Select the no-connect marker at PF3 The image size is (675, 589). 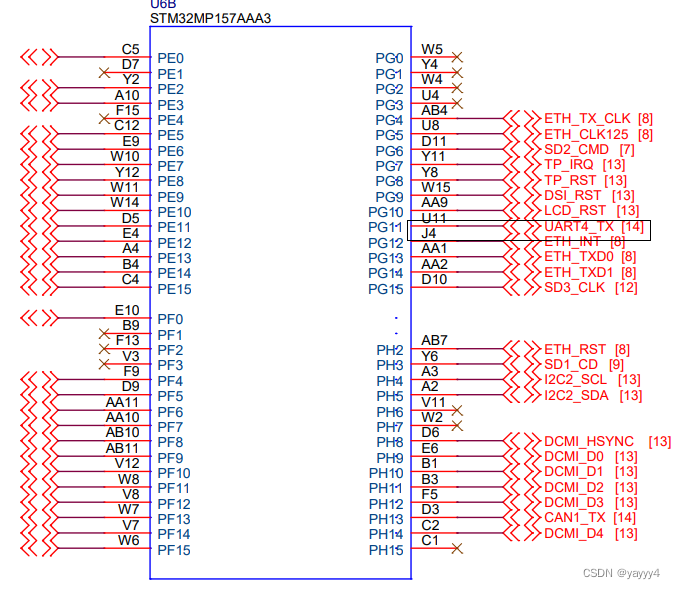(104, 364)
